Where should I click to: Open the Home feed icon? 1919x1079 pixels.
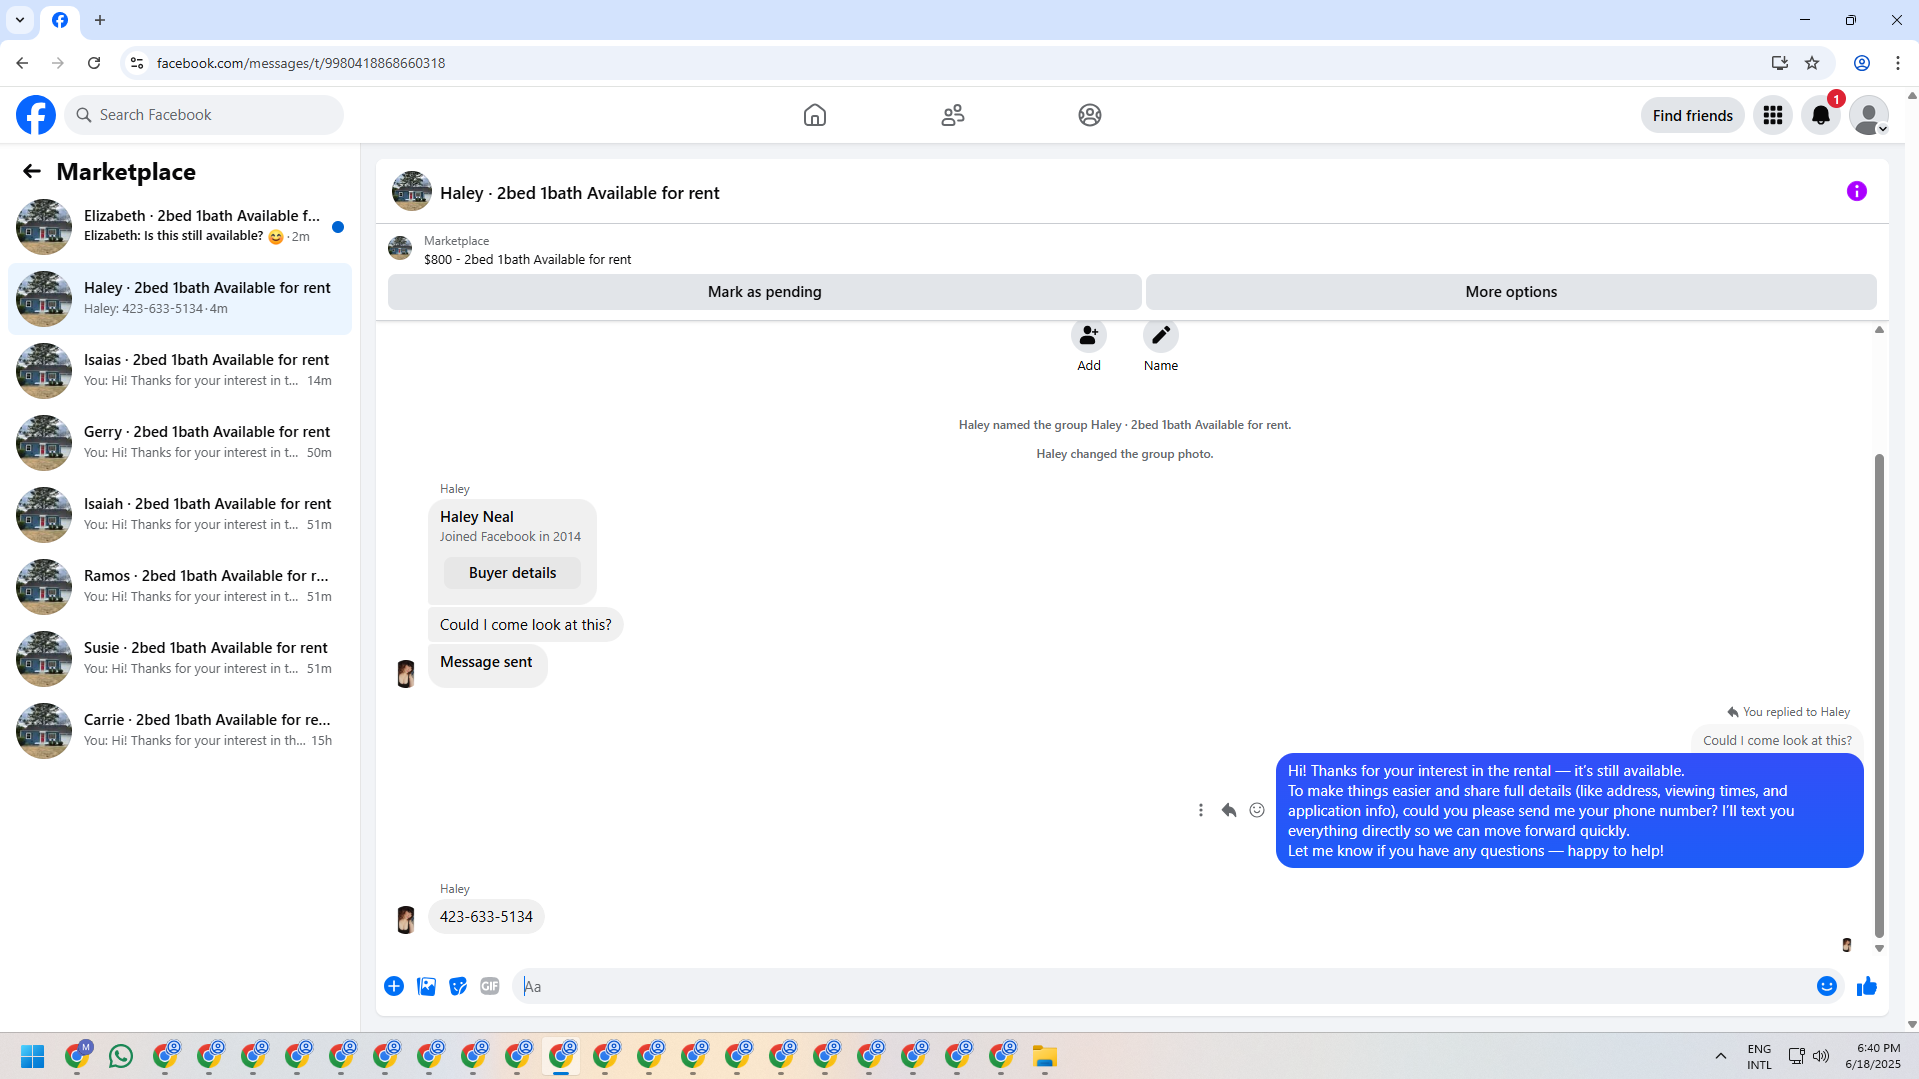coord(815,115)
